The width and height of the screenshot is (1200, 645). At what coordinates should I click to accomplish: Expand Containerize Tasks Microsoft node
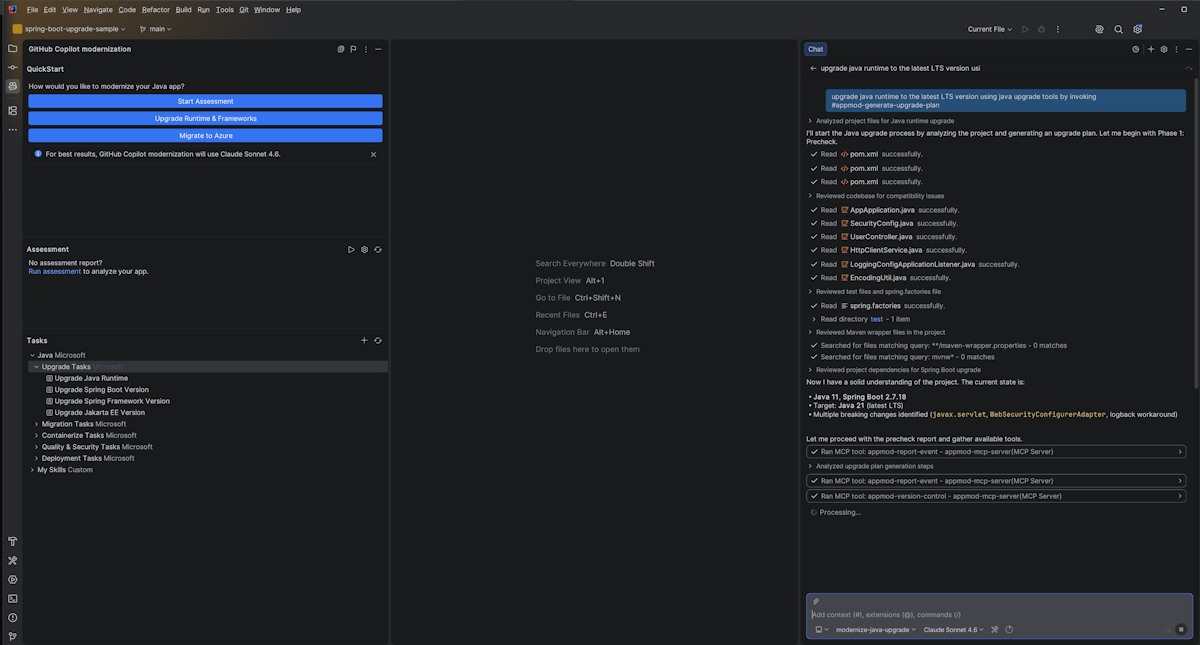(37, 435)
